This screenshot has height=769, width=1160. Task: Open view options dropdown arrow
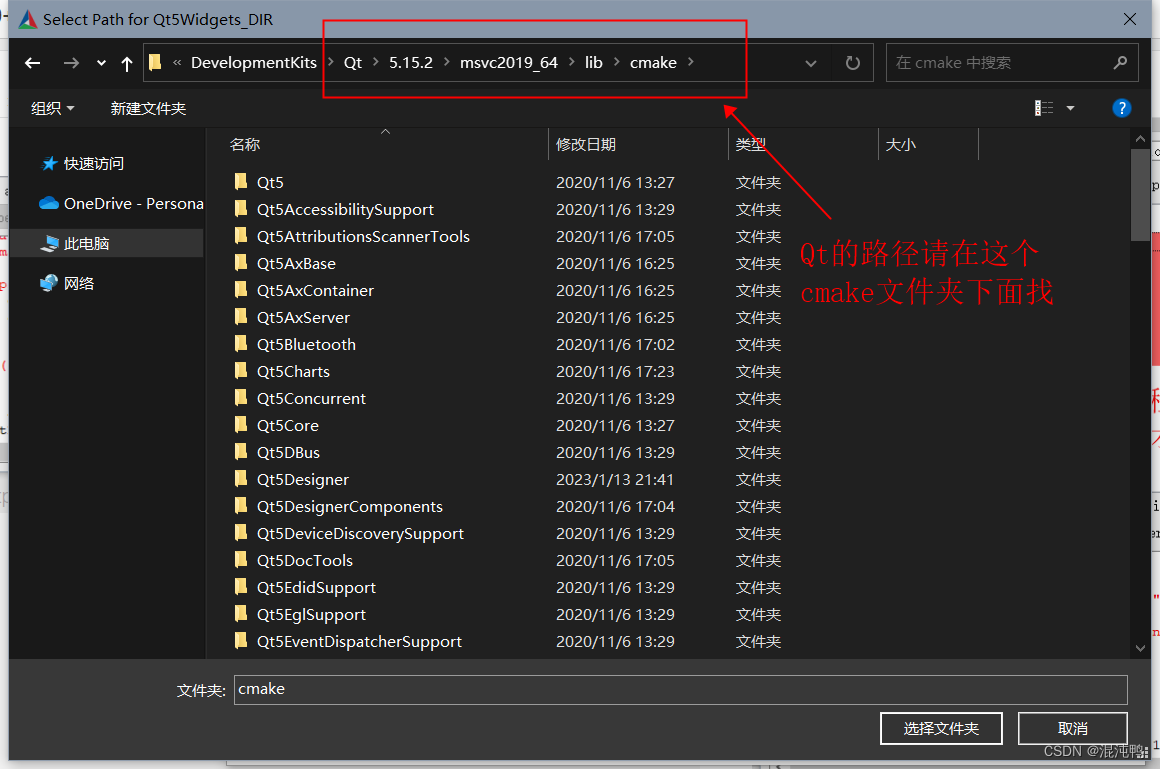[1070, 108]
